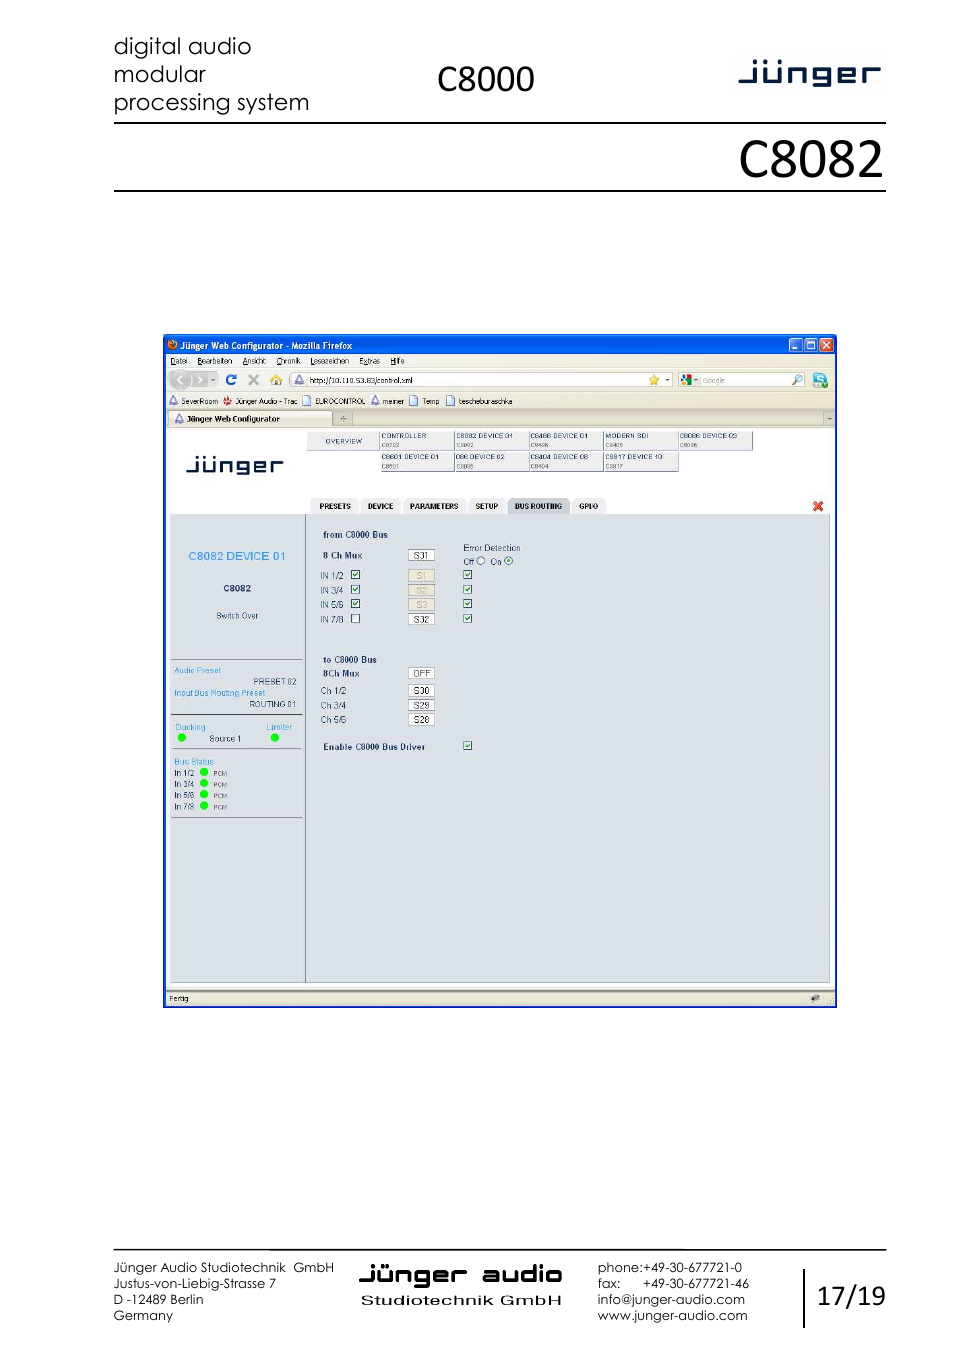Viewport: 954px width, 1351px height.
Task: Open the IN 7/8 S32 source dropdown
Action: 421,620
